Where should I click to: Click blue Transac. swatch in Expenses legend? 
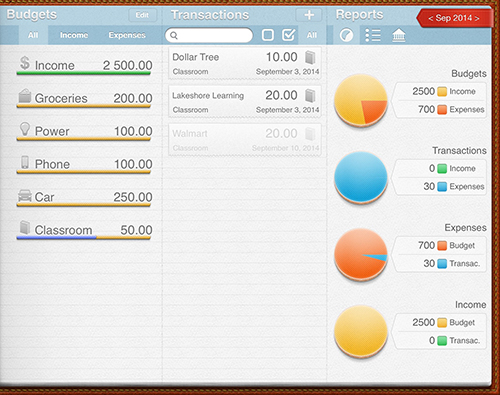point(442,264)
